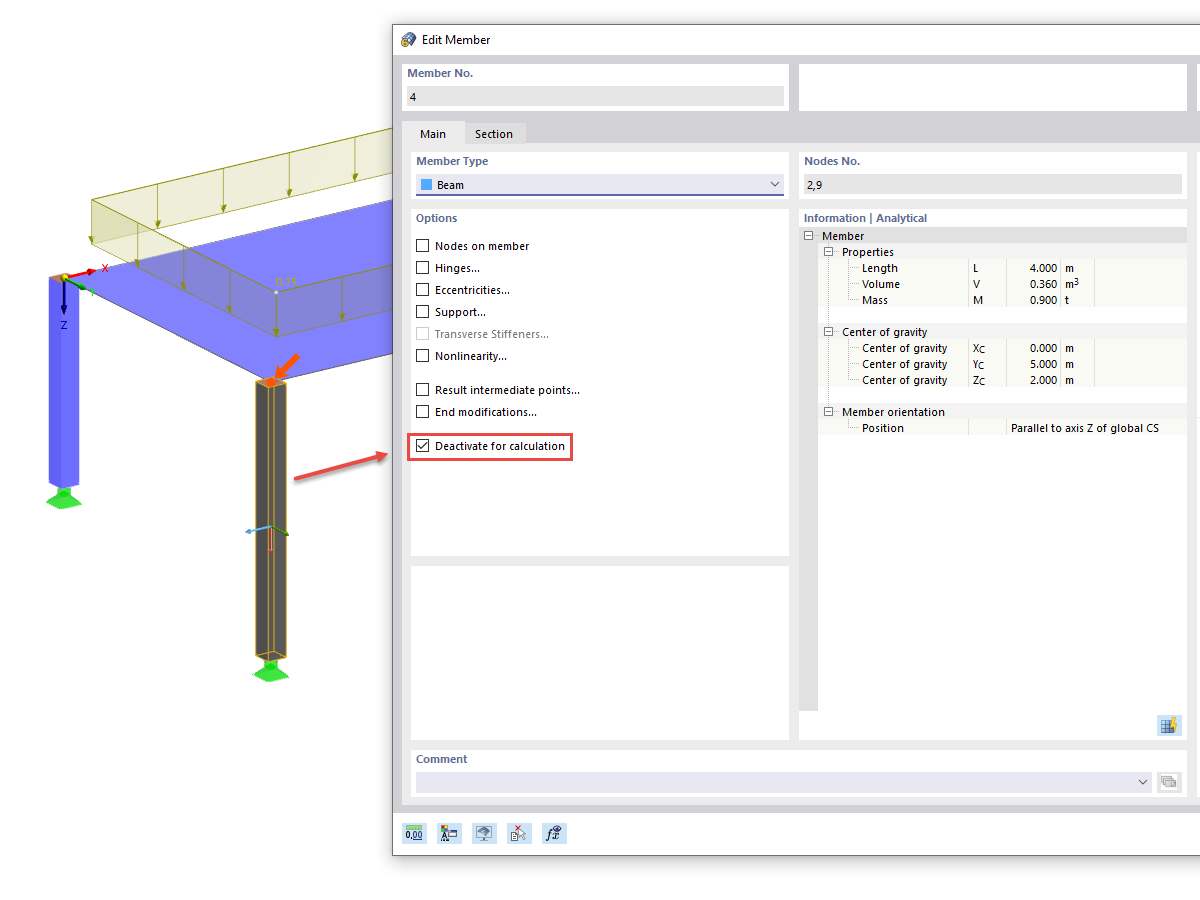Collapse the Properties group

point(828,252)
